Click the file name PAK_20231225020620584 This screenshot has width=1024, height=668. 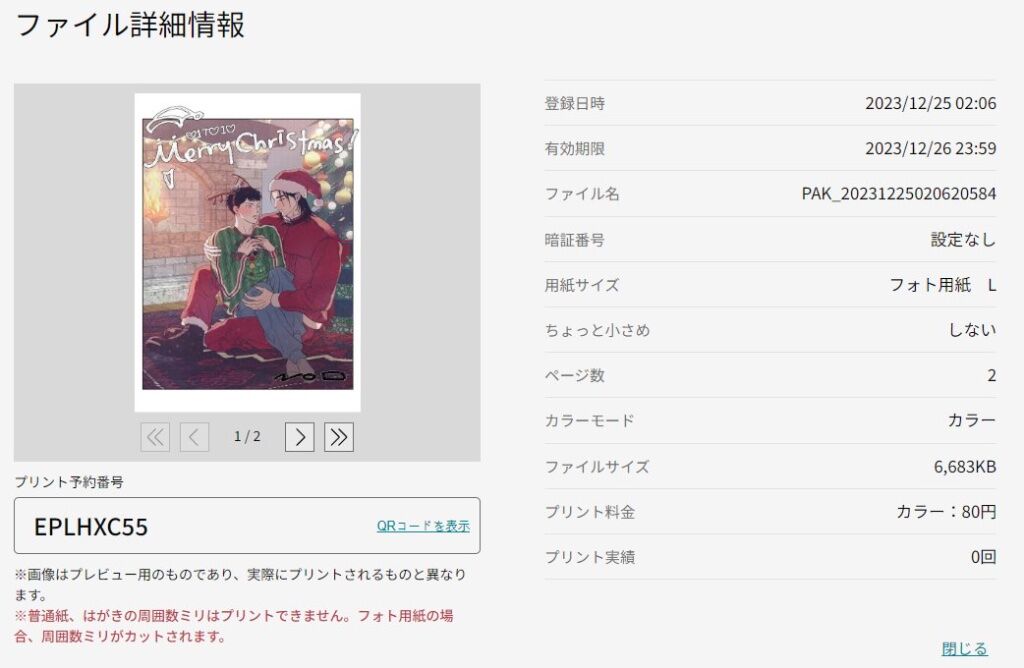pyautogui.click(x=899, y=194)
